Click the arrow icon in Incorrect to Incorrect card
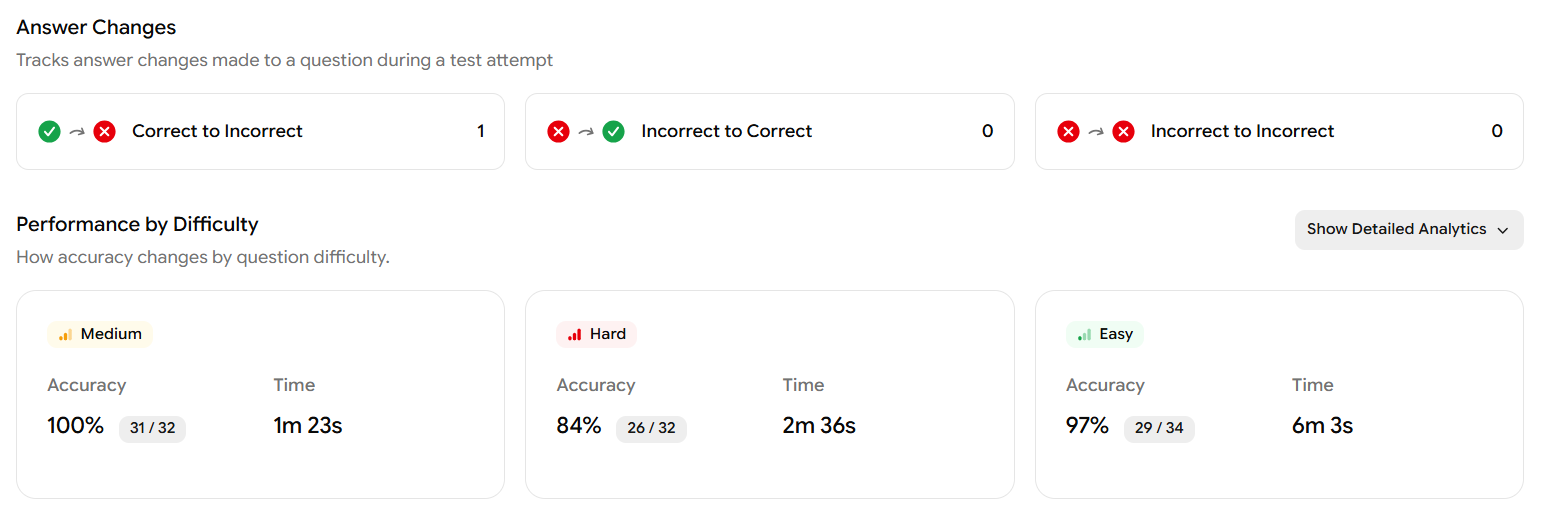The height and width of the screenshot is (513, 1553). click(1096, 131)
